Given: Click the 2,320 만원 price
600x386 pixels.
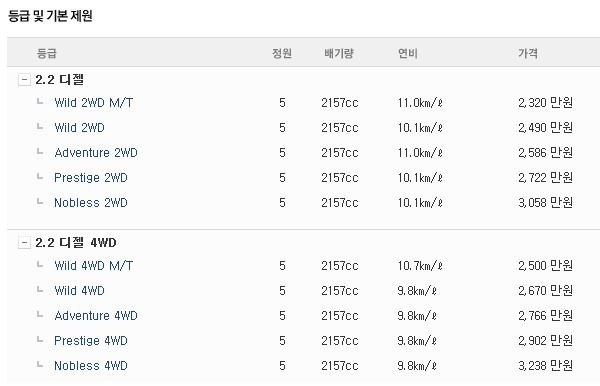Looking at the screenshot, I should (546, 103).
